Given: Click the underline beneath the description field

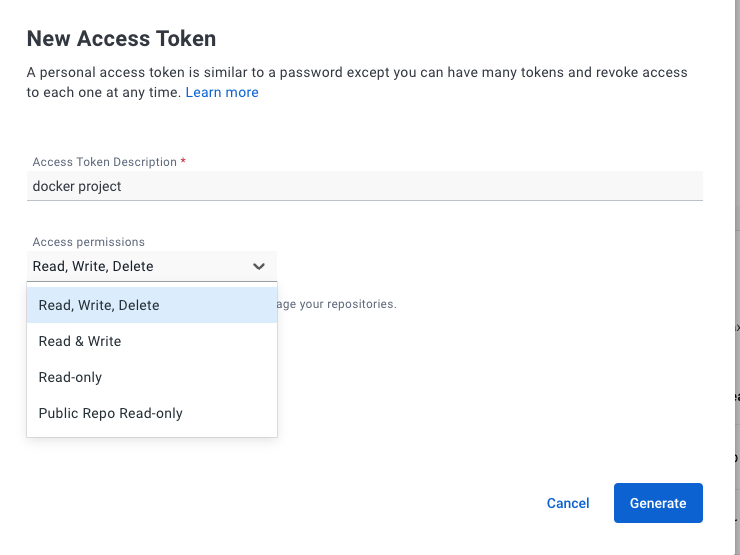Looking at the screenshot, I should [x=364, y=200].
